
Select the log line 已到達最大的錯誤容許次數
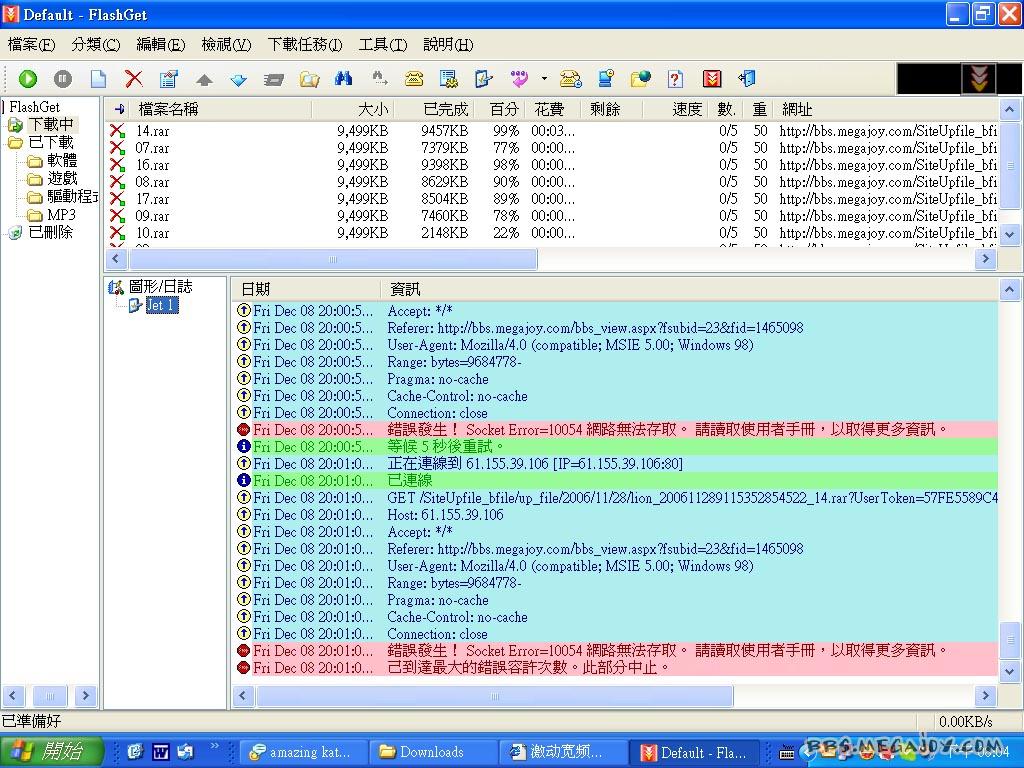point(616,667)
